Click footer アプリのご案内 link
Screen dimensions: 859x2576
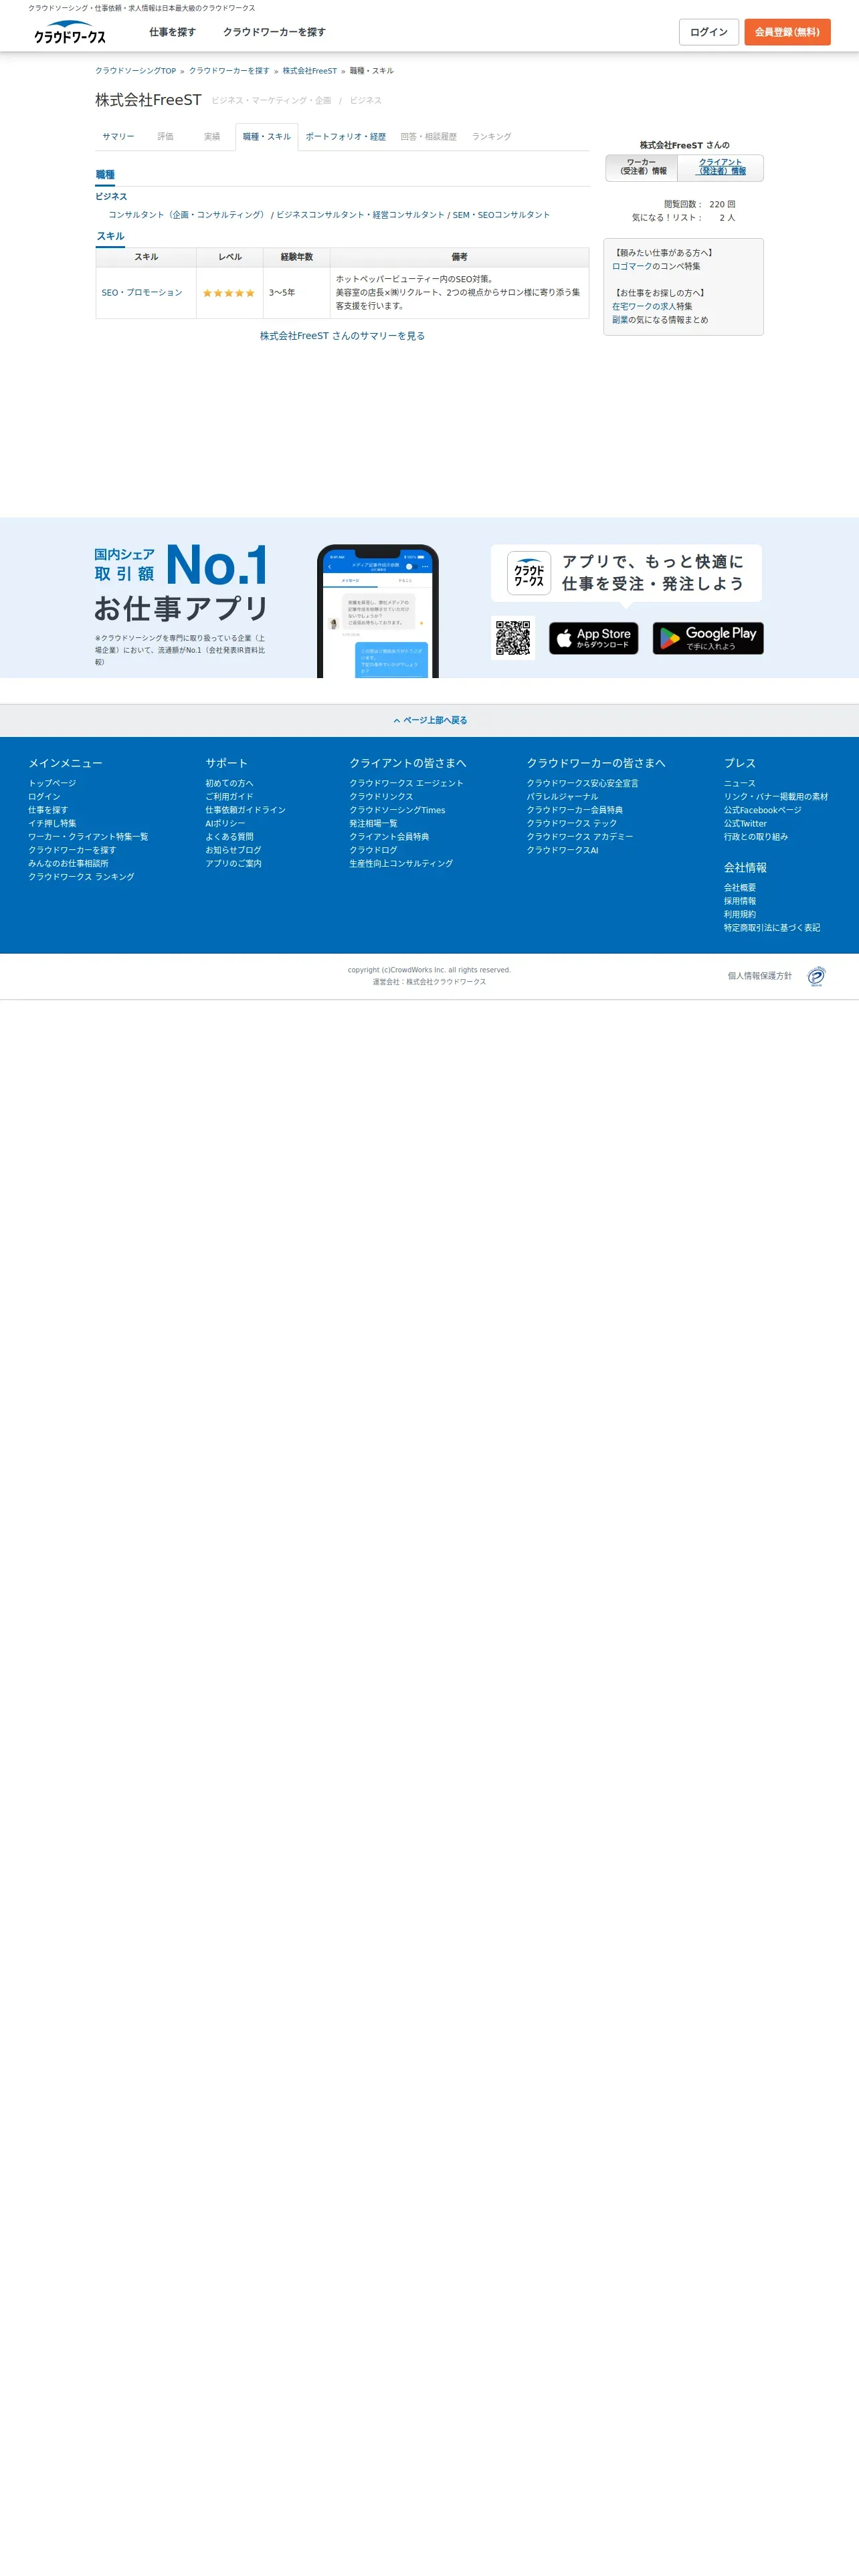click(233, 863)
